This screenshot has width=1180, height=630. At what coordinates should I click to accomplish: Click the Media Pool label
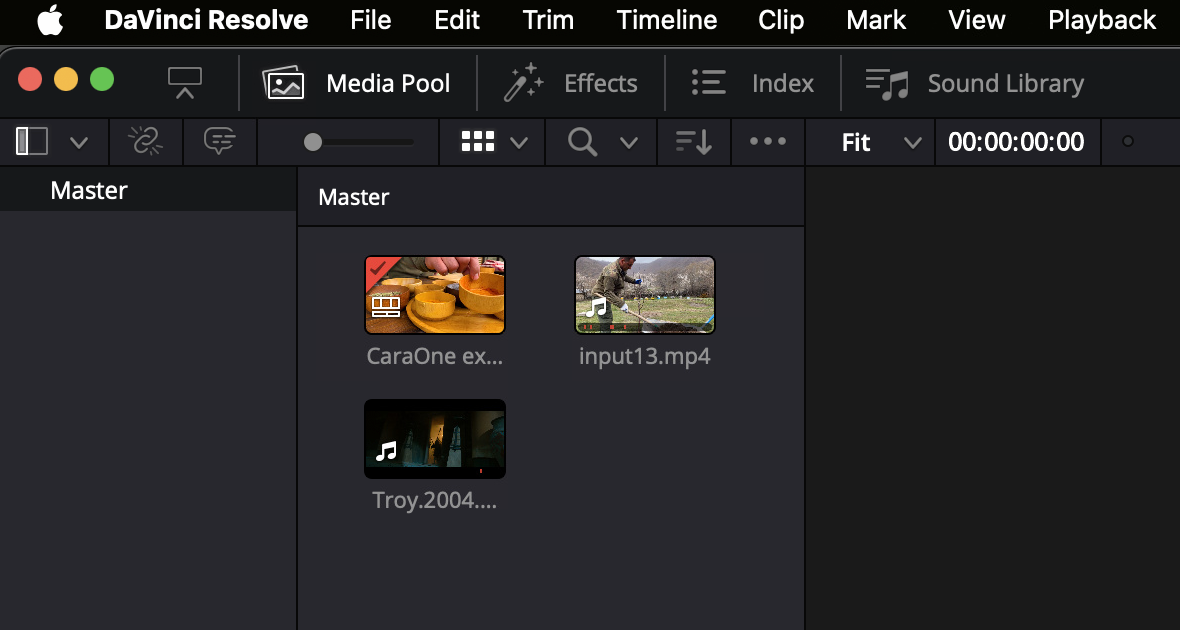point(388,83)
